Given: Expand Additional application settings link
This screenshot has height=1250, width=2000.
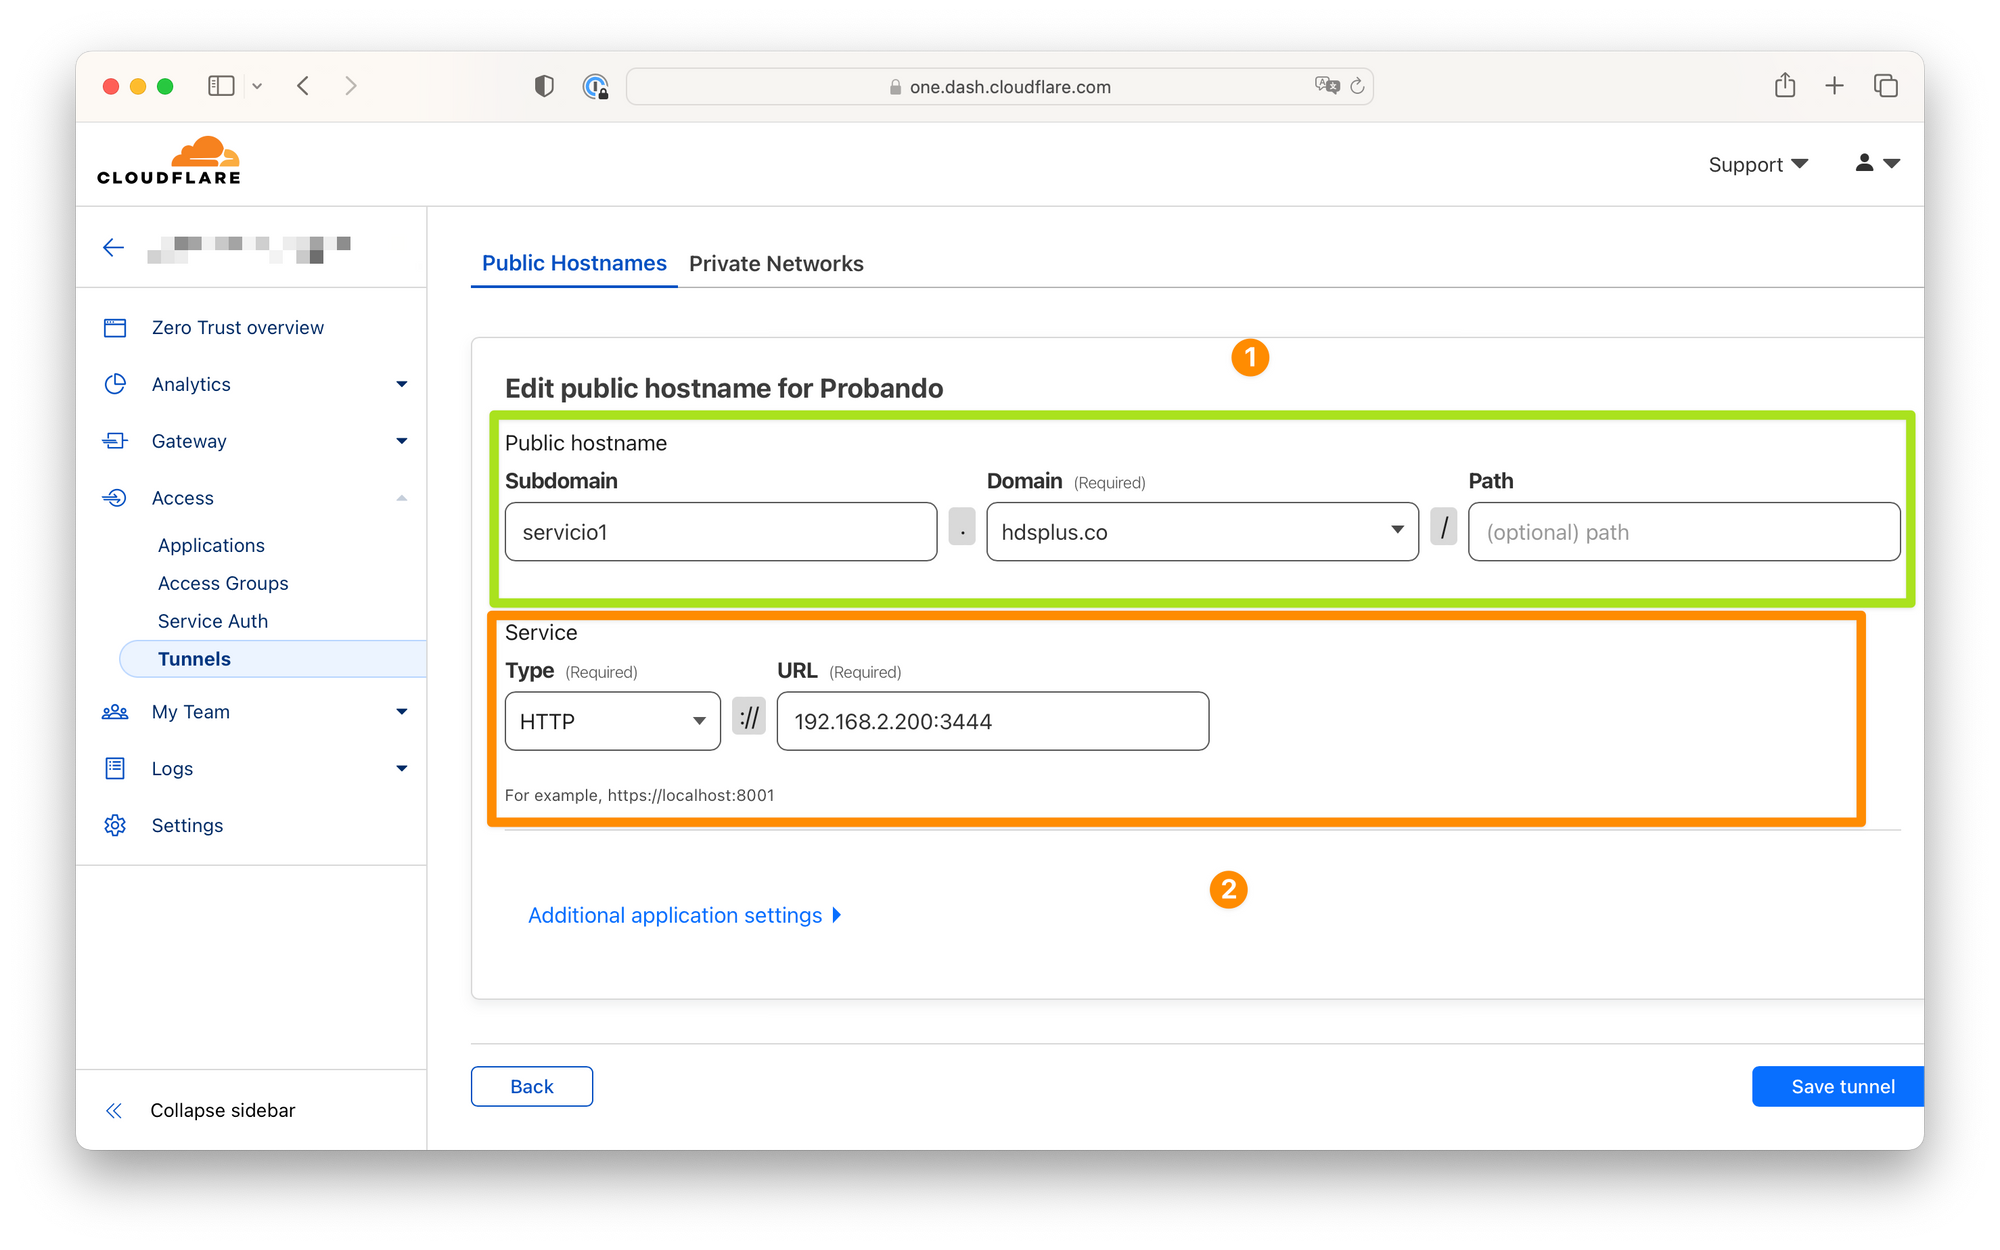Looking at the screenshot, I should pyautogui.click(x=685, y=915).
